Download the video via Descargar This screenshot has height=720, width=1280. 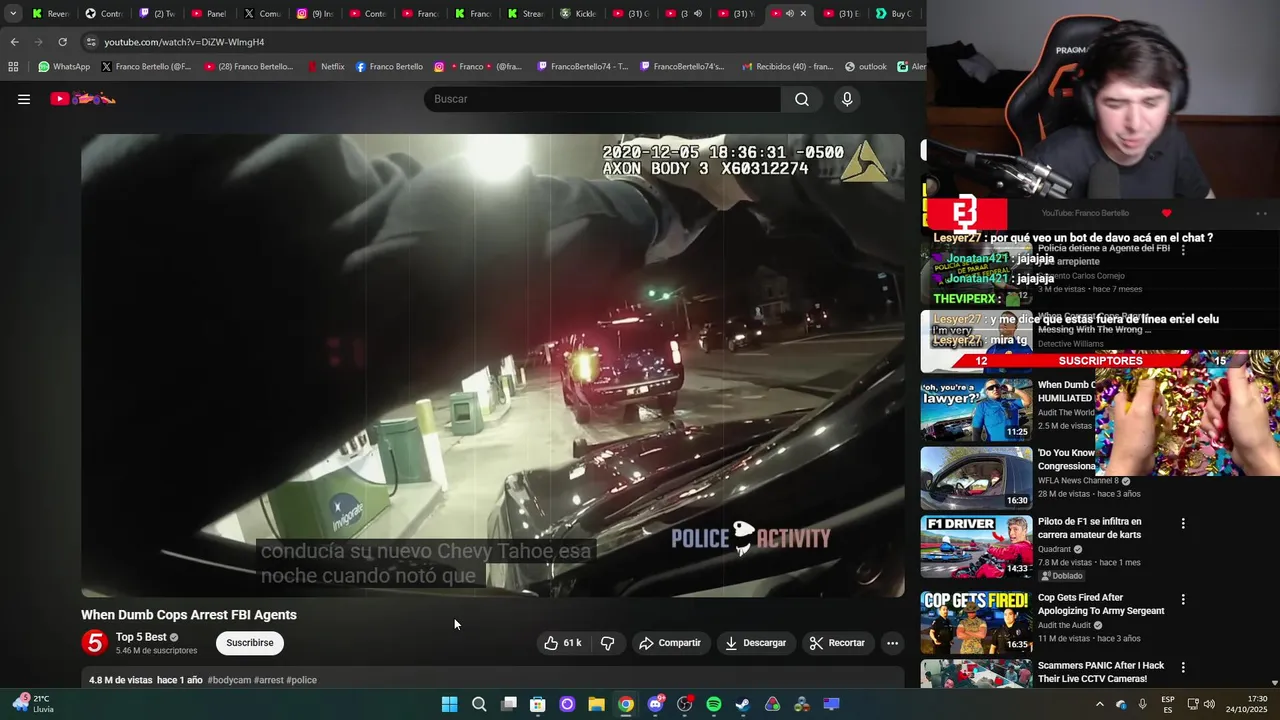756,643
